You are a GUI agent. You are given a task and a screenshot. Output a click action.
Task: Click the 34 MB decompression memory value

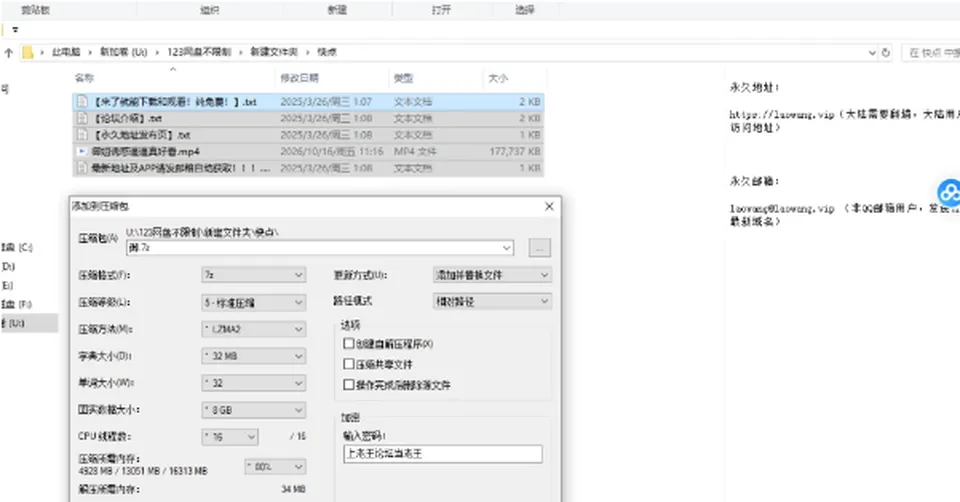click(293, 489)
